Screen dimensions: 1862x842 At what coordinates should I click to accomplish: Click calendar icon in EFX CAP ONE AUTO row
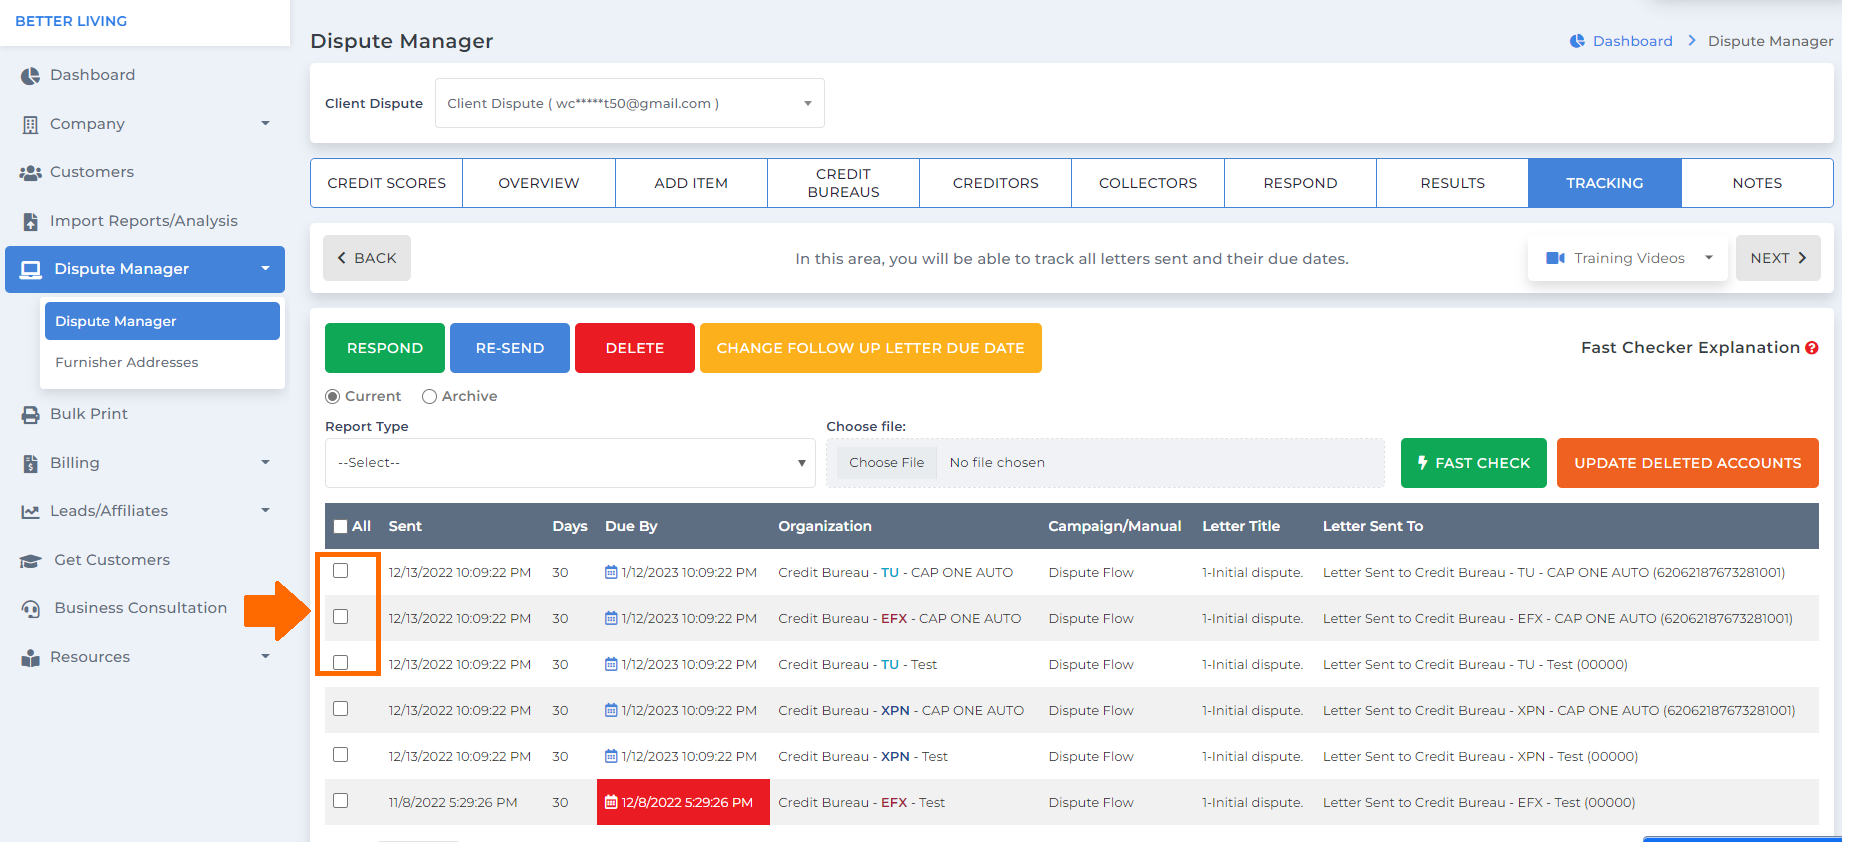611,618
